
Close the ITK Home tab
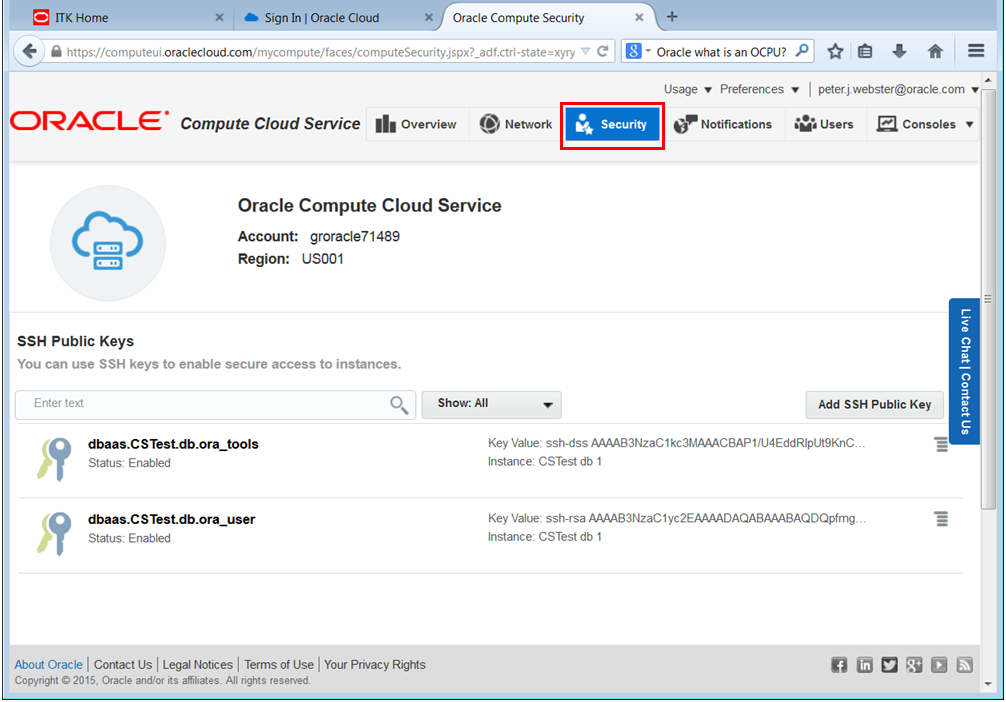click(x=219, y=17)
